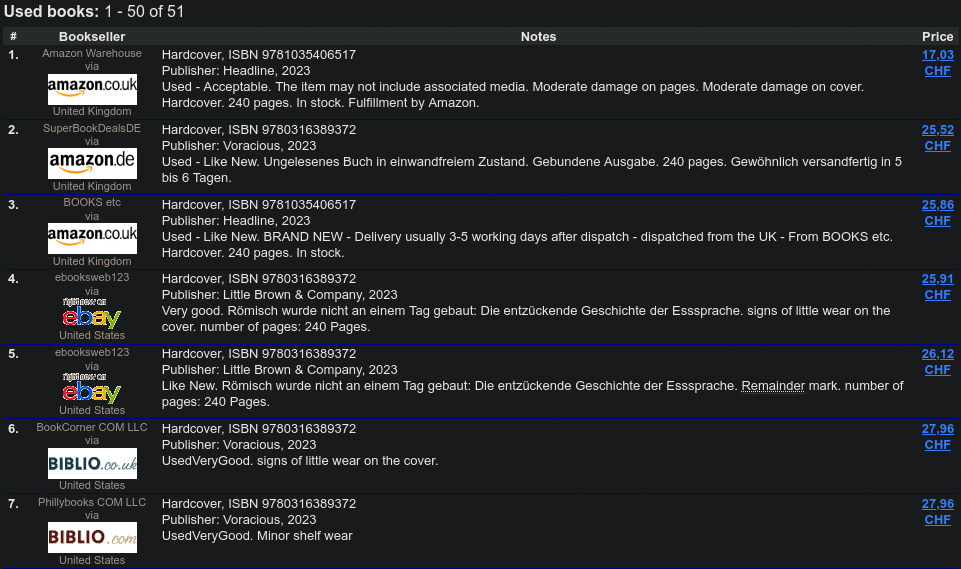Viewport: 961px width, 569px height.
Task: Click the Bookseller column header
Action: (92, 37)
